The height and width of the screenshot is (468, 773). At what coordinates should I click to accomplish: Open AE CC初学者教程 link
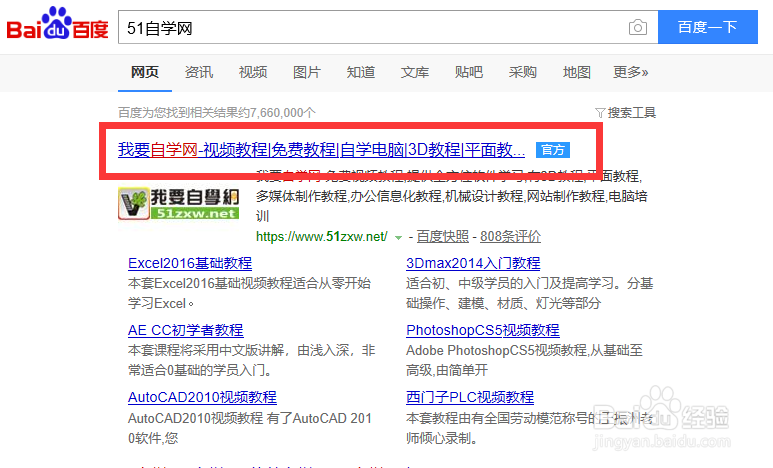pyautogui.click(x=185, y=330)
